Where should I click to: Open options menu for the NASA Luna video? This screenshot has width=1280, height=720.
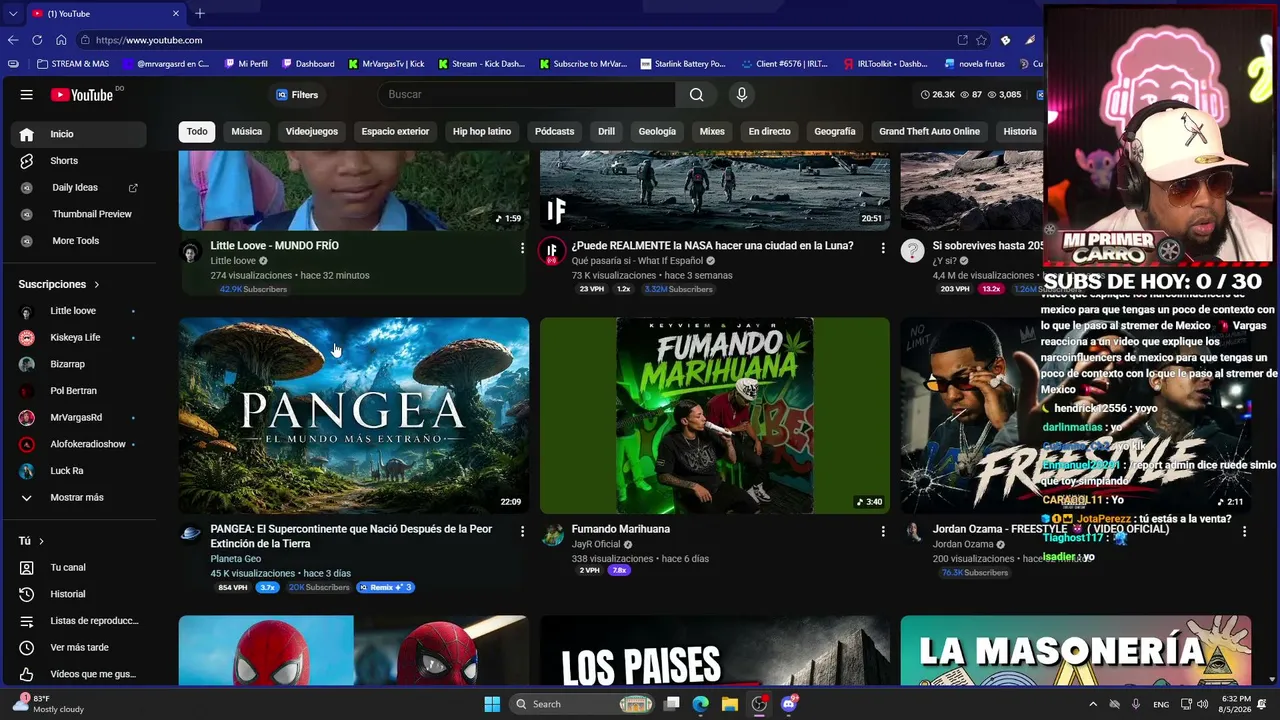pyautogui.click(x=883, y=247)
